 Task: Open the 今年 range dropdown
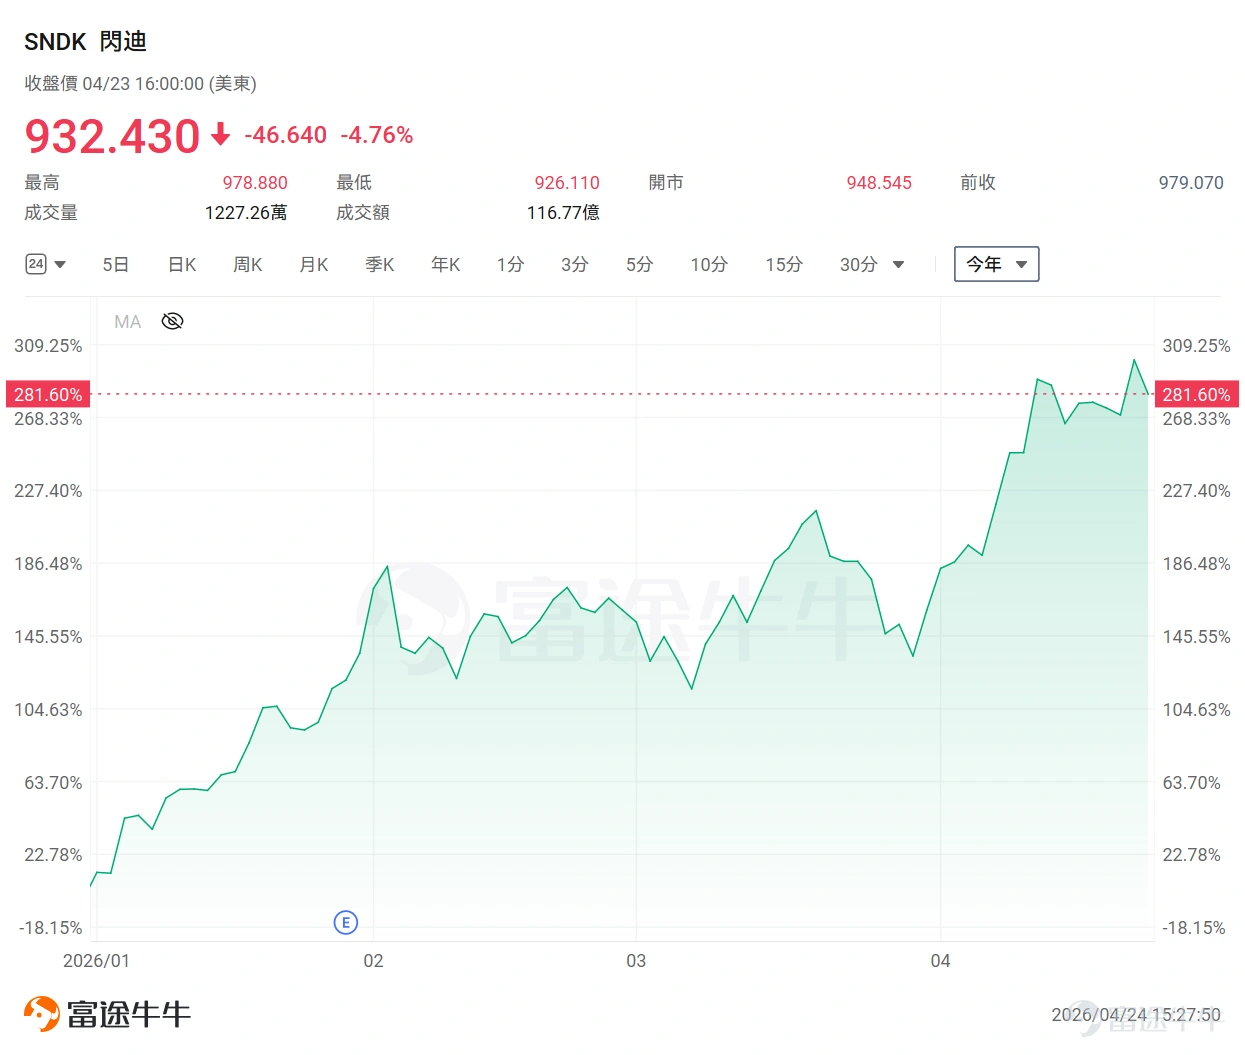click(x=996, y=264)
